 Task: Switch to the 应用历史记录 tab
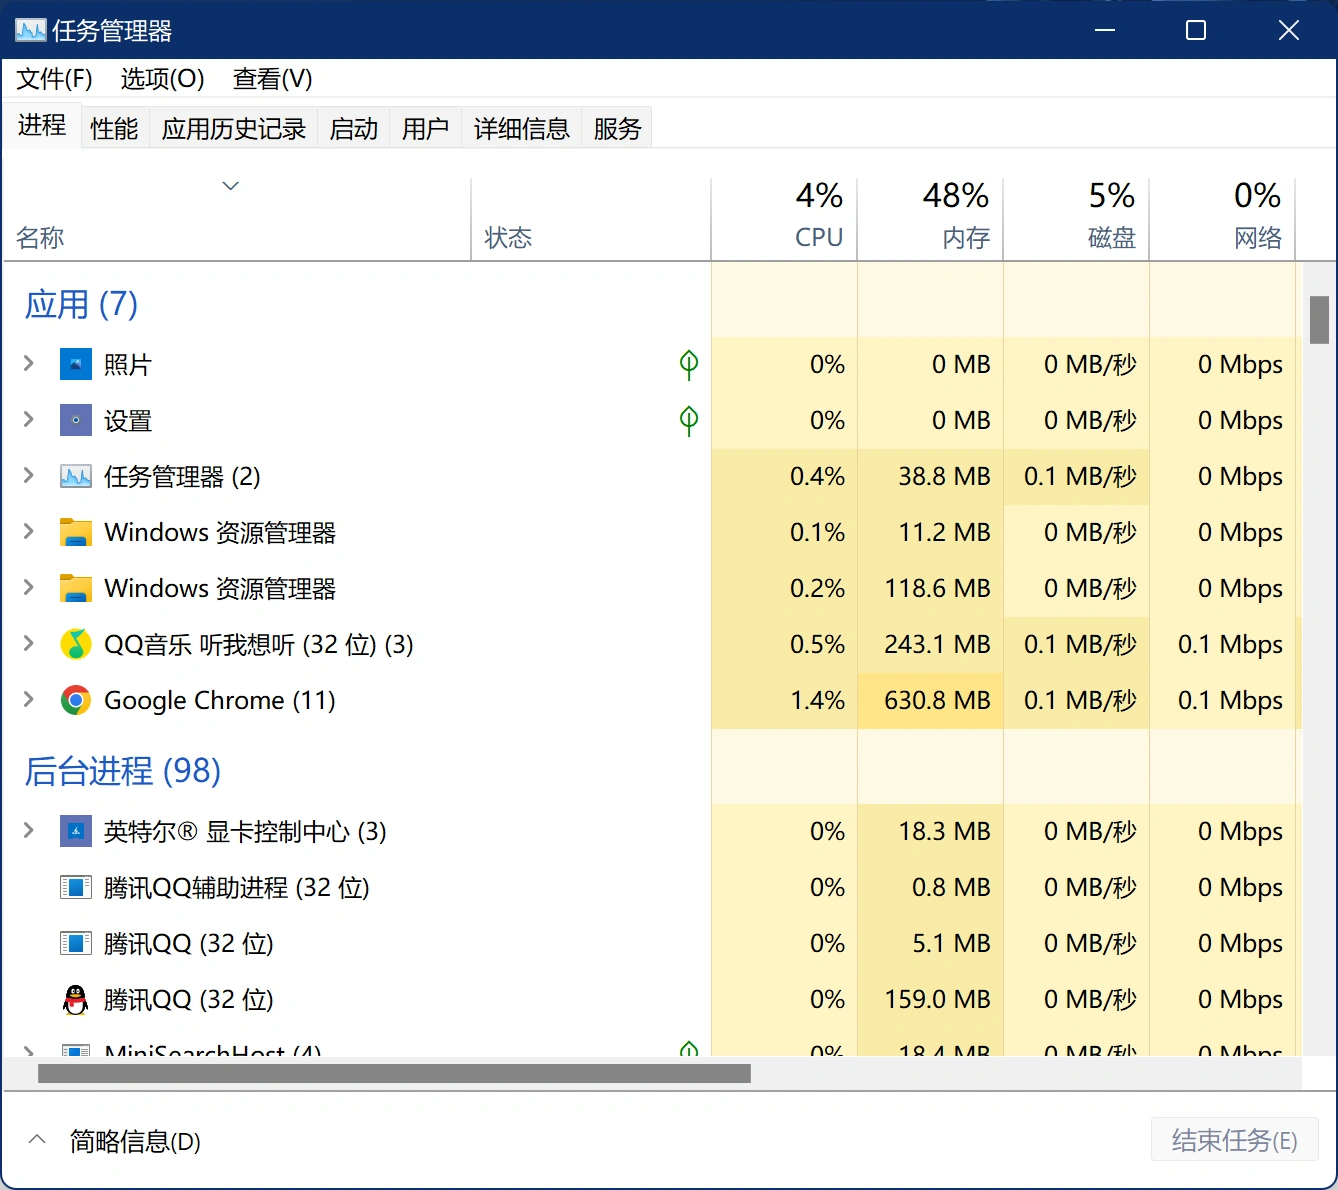234,128
